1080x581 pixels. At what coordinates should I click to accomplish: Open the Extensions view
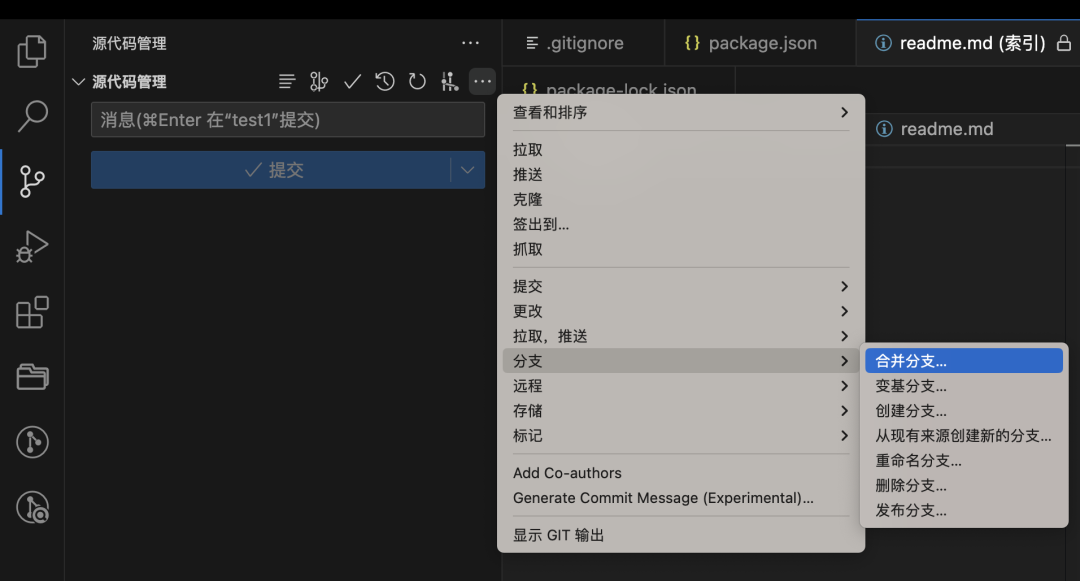[x=31, y=312]
